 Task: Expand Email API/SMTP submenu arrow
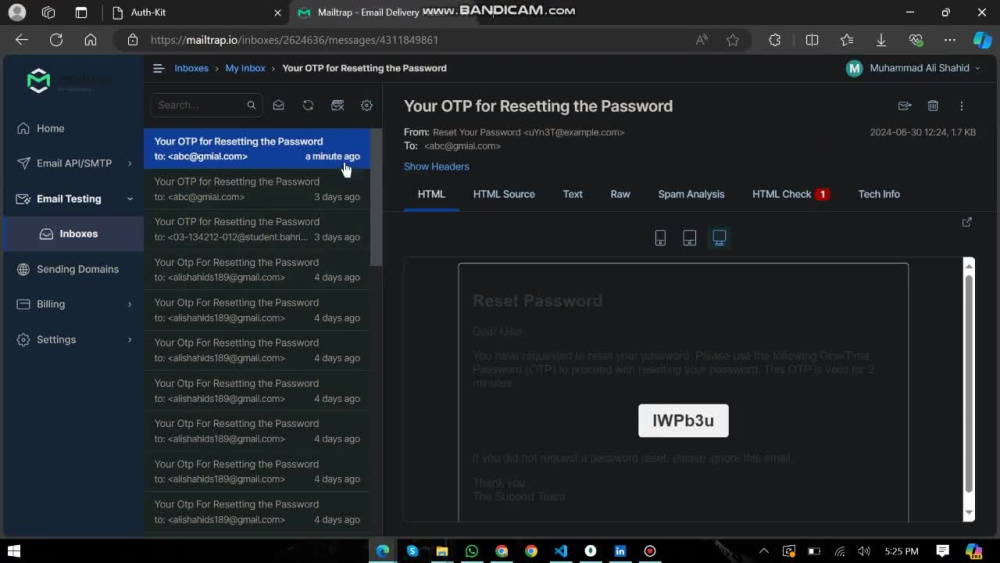130,163
